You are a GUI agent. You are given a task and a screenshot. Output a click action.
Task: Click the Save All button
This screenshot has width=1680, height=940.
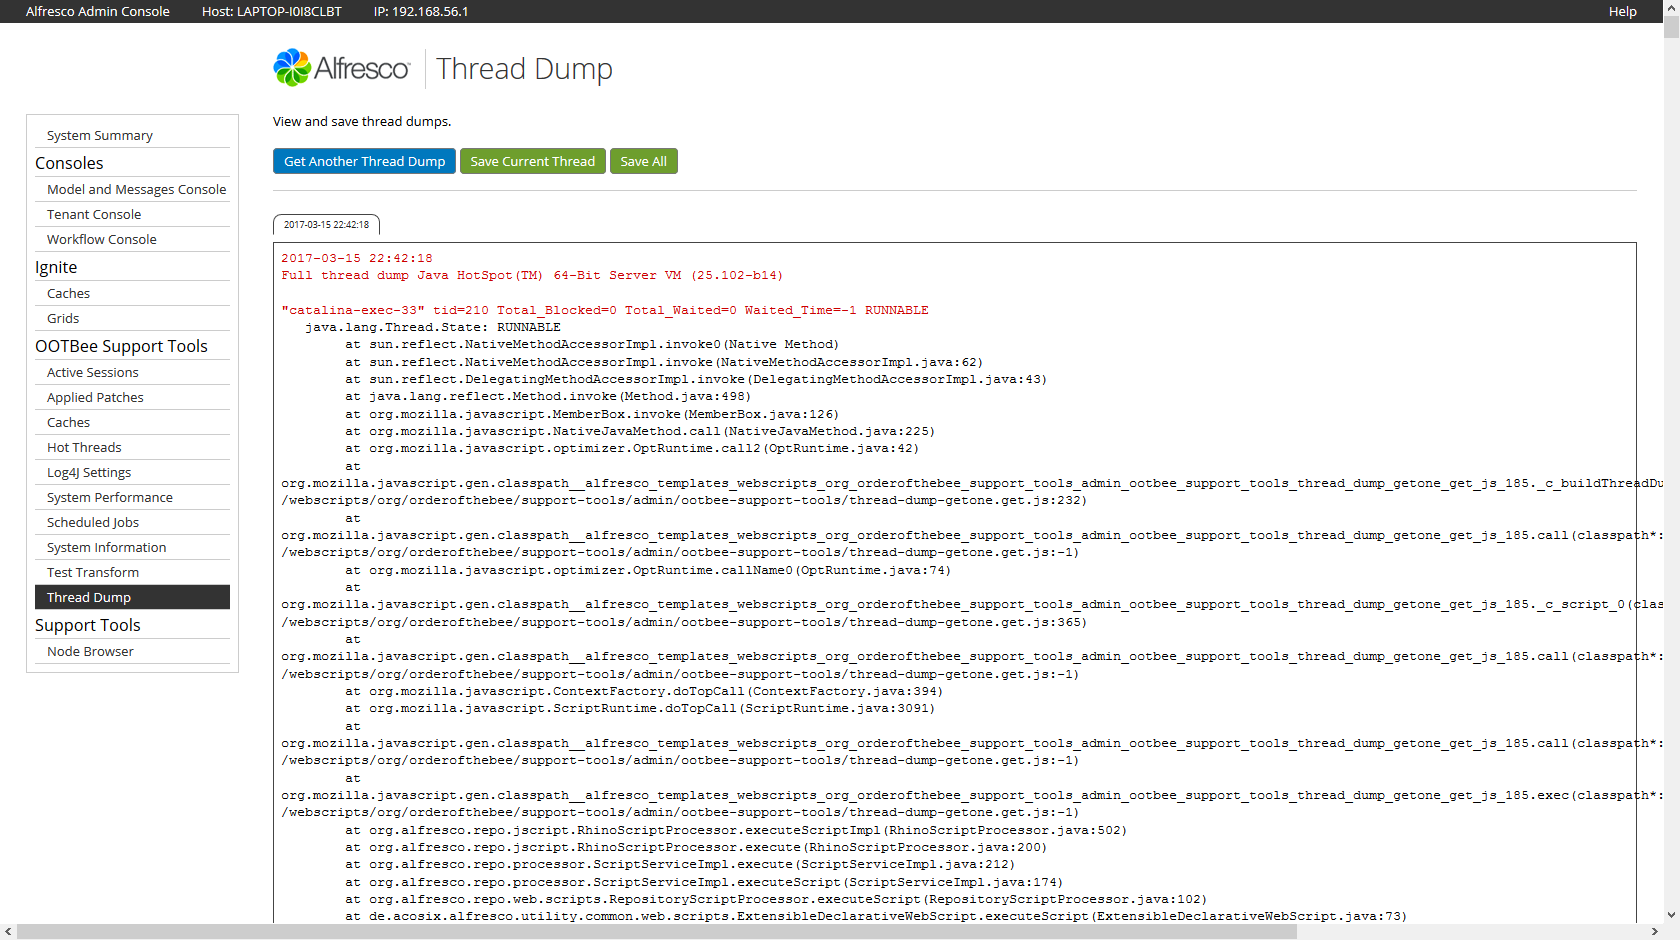pos(644,161)
